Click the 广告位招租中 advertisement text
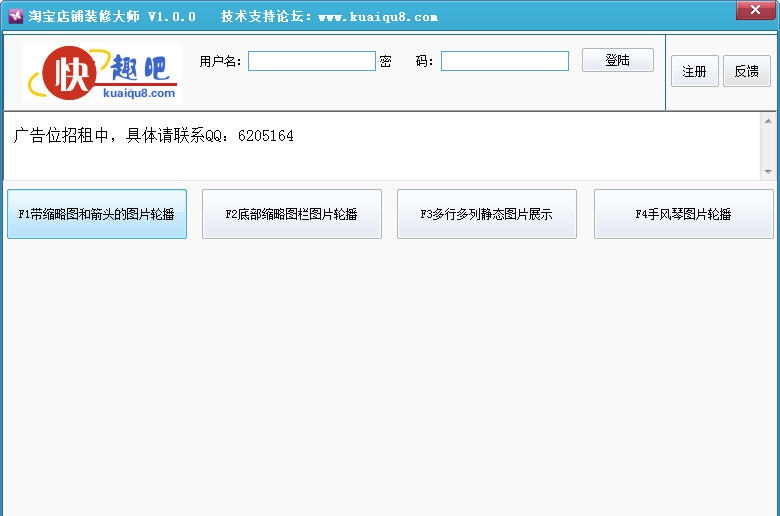780x516 pixels. click(154, 135)
